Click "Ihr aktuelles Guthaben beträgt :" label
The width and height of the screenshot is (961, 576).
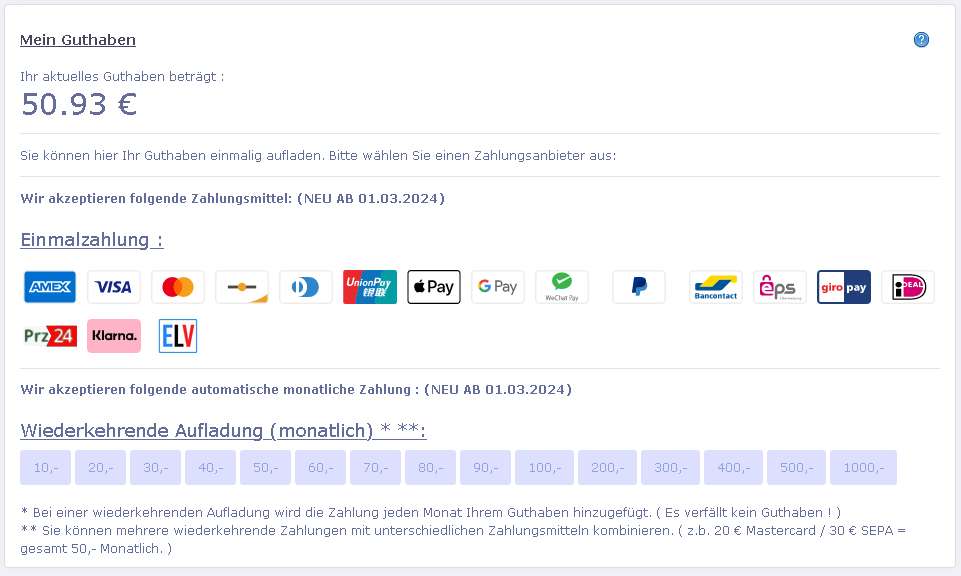[x=123, y=77]
